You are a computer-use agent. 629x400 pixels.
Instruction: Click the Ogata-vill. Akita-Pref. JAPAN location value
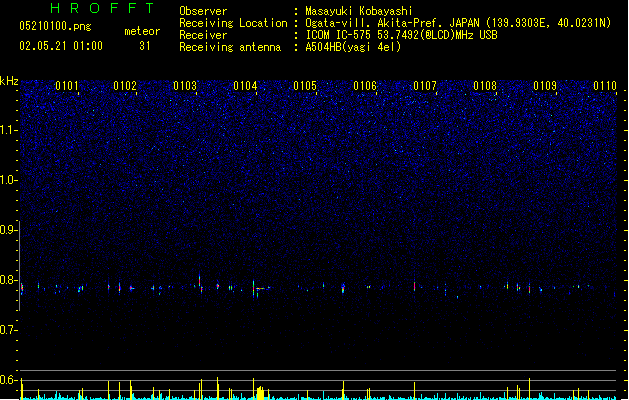458,23
